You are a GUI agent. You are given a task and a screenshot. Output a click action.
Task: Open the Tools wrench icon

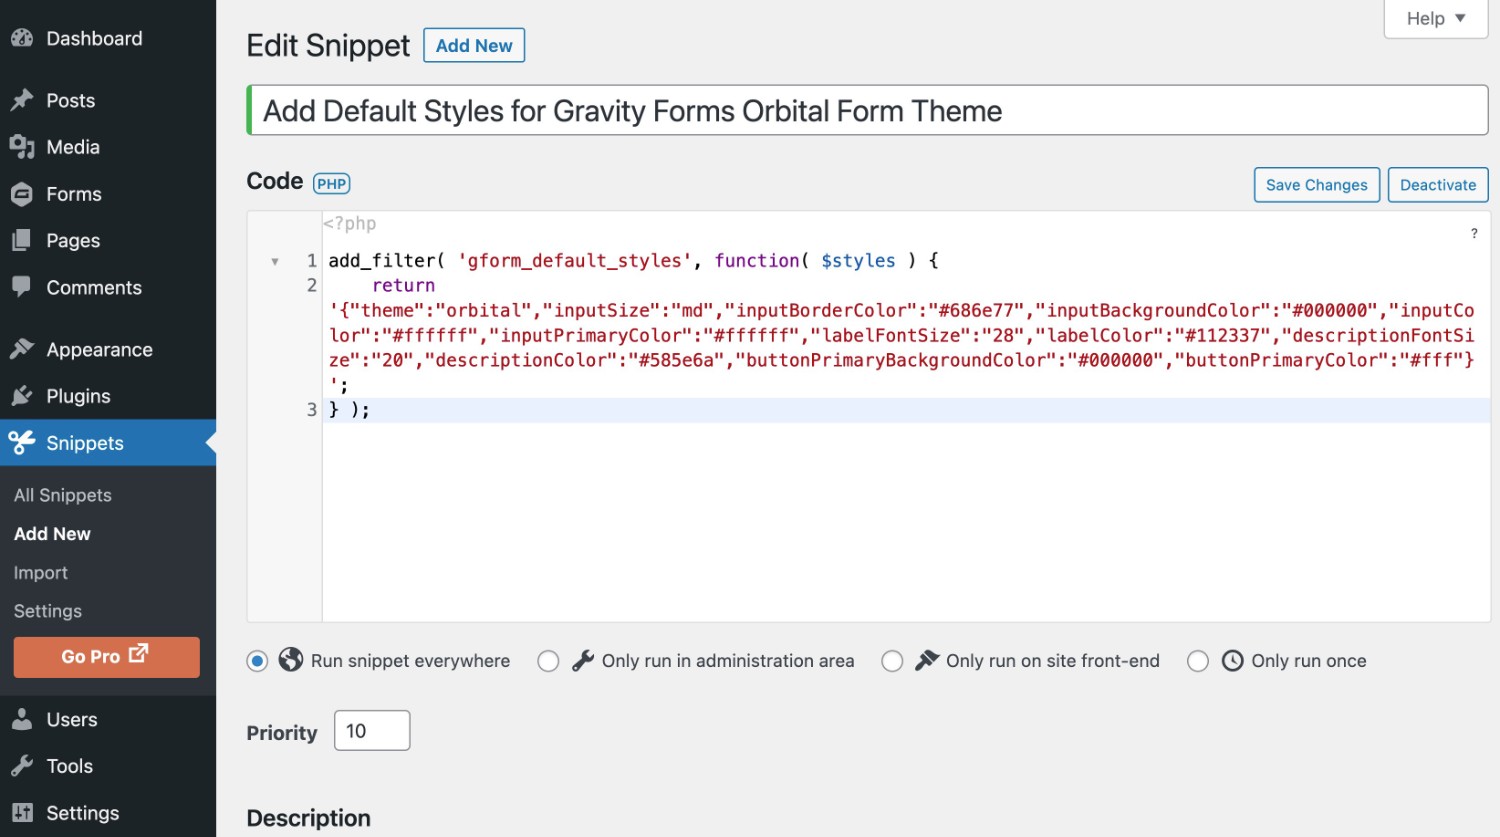point(23,766)
